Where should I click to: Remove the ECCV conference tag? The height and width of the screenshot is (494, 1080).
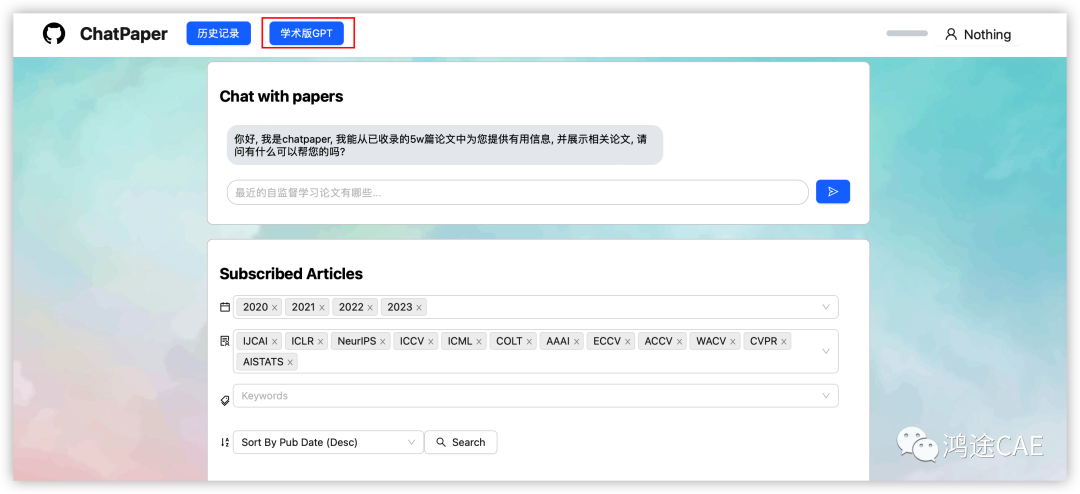[627, 341]
